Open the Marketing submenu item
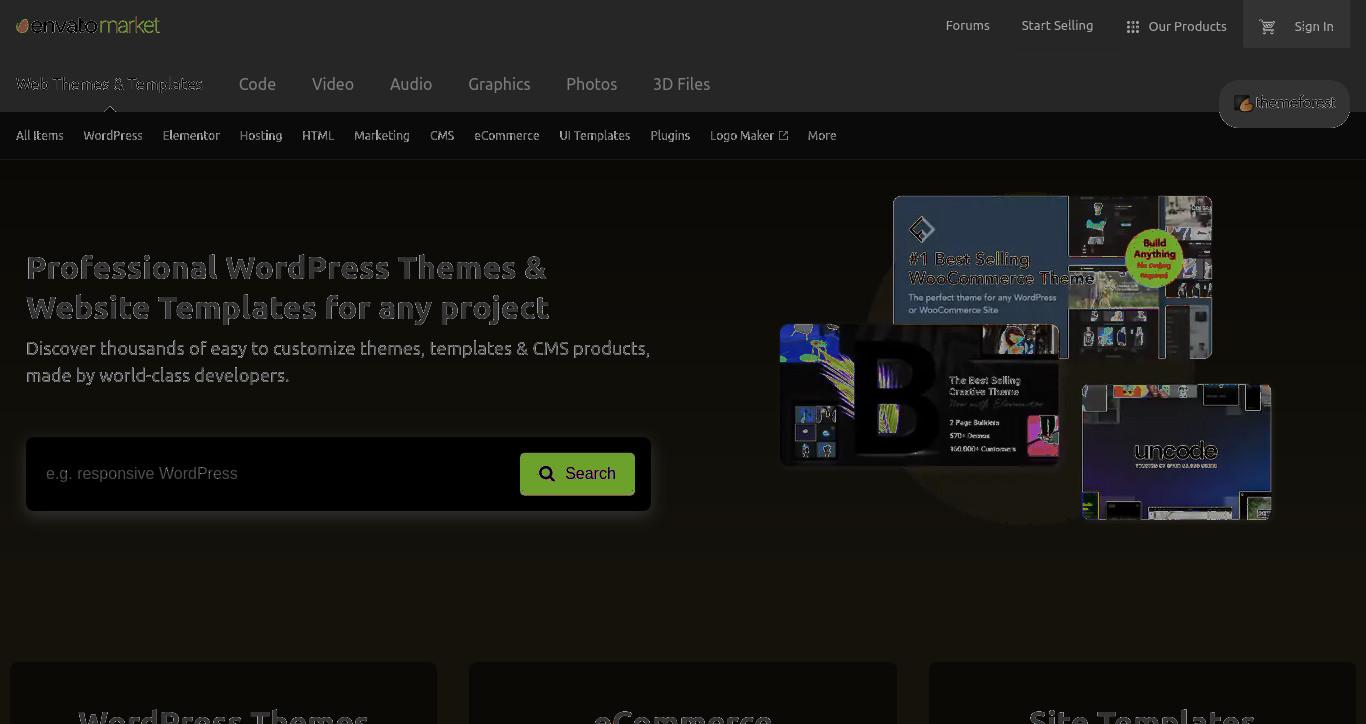The width and height of the screenshot is (1366, 724). tap(382, 136)
